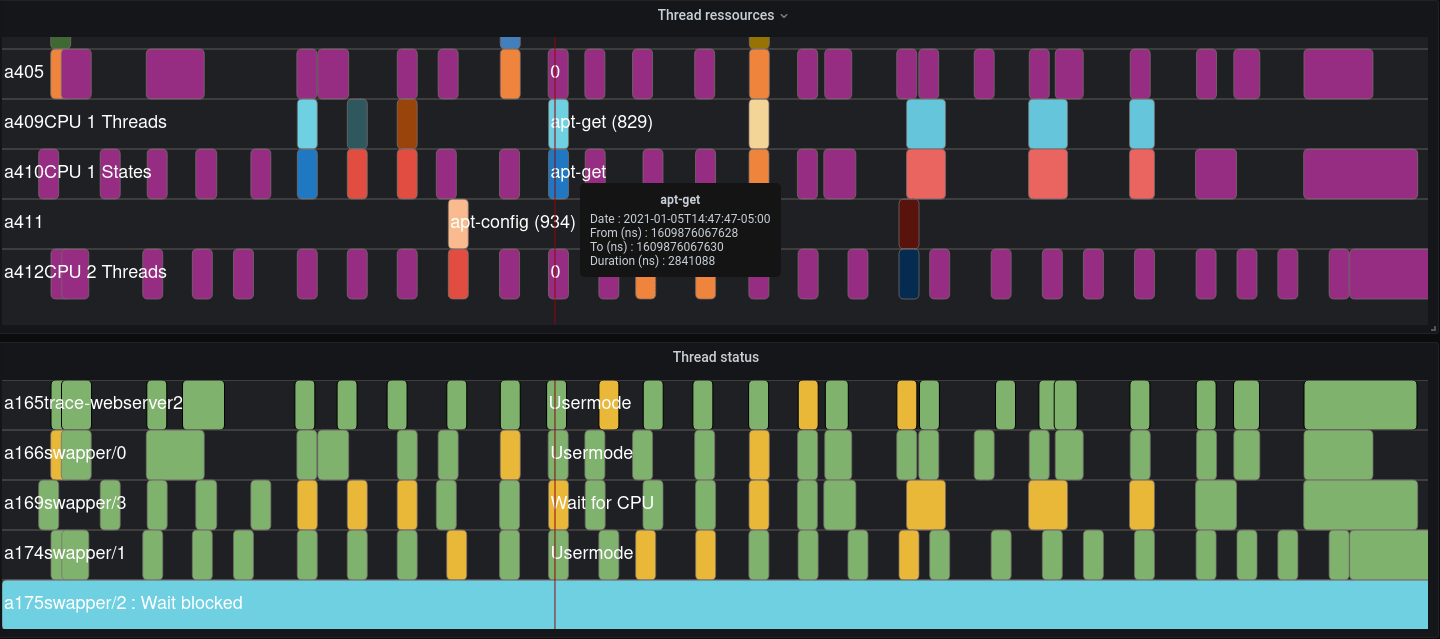Viewport: 1440px width, 639px height.
Task: Click the resize handle below the top panel
Action: 1434,326
